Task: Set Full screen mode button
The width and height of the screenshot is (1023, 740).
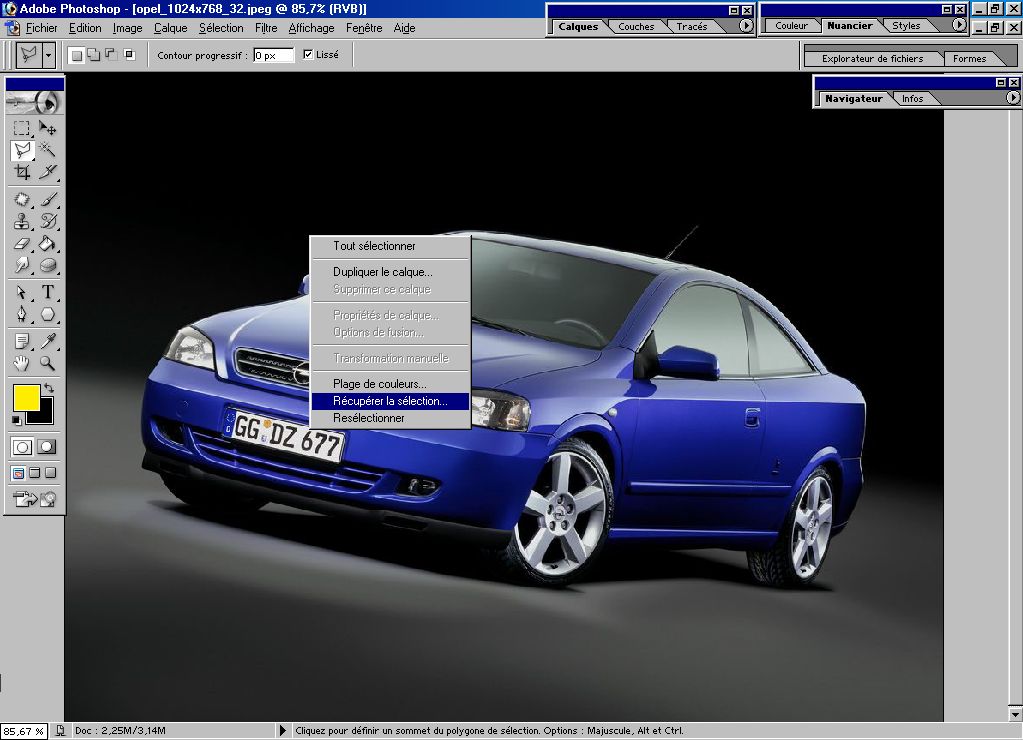Action: pos(50,473)
